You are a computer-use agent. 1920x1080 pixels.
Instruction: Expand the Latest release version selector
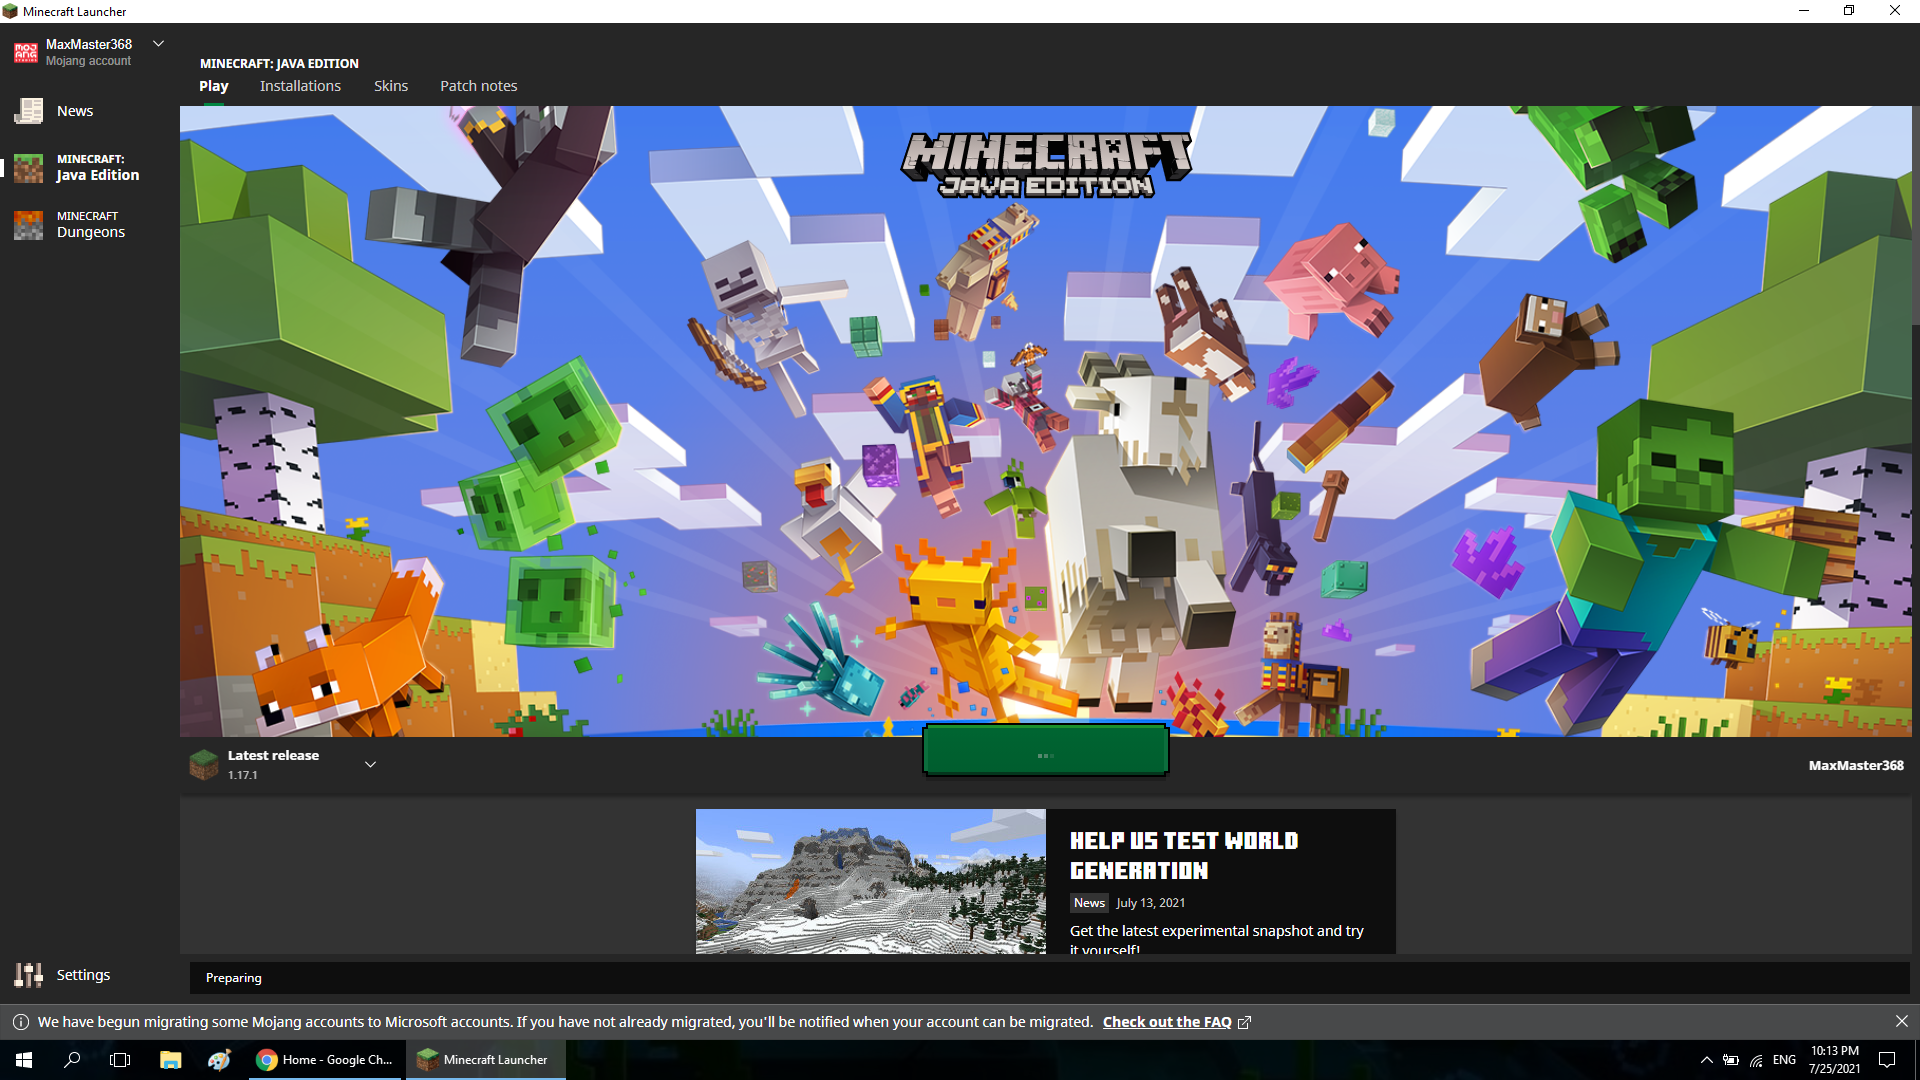click(x=370, y=765)
